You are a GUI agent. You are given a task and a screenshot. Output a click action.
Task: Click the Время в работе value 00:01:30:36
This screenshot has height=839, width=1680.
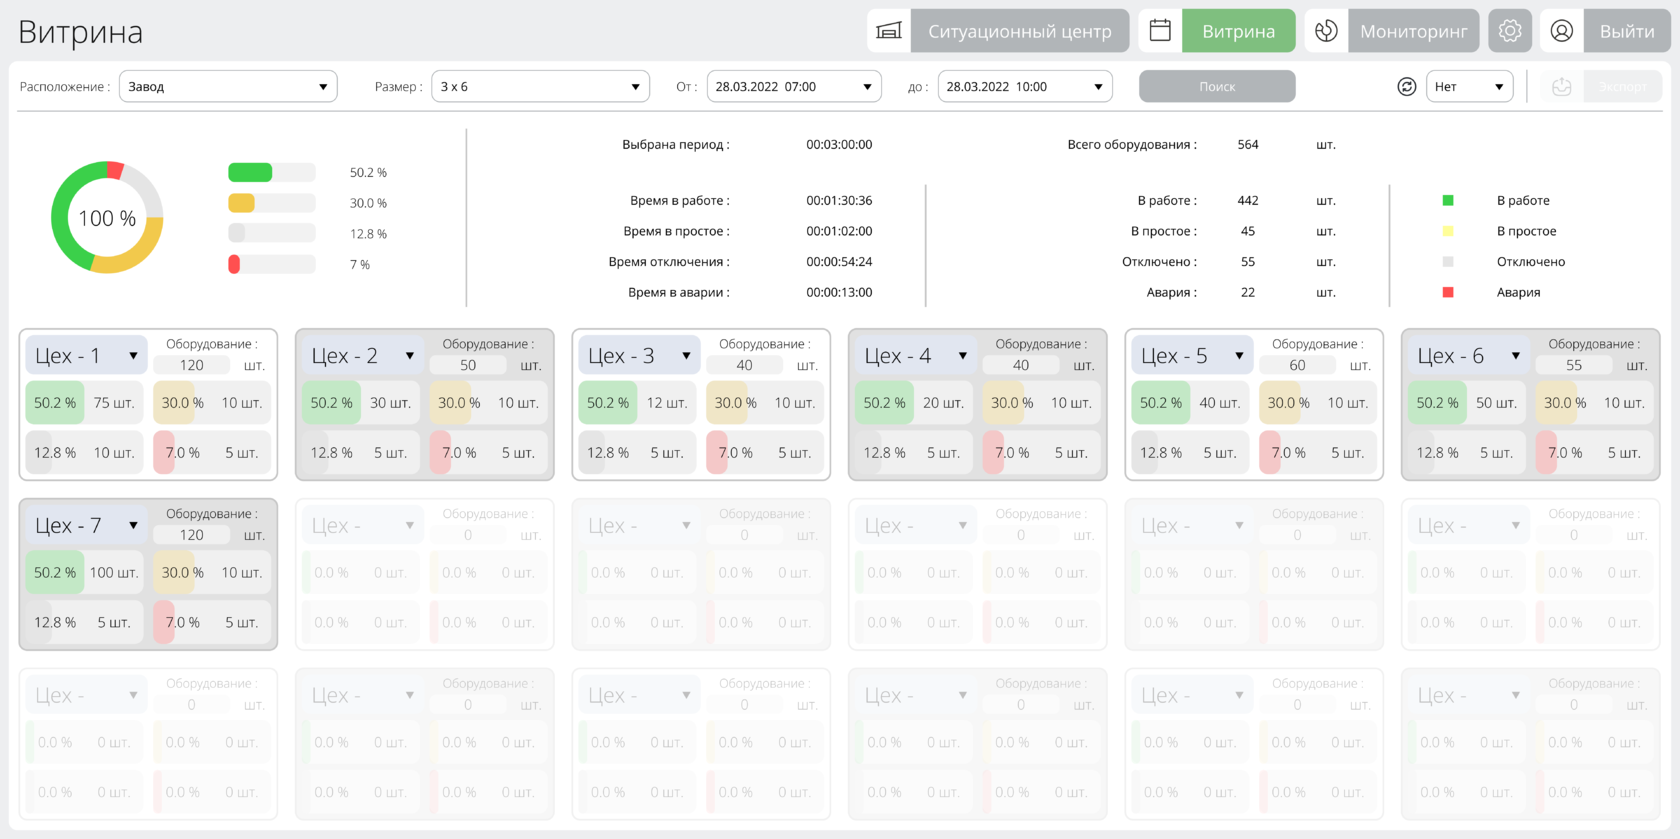click(x=839, y=201)
